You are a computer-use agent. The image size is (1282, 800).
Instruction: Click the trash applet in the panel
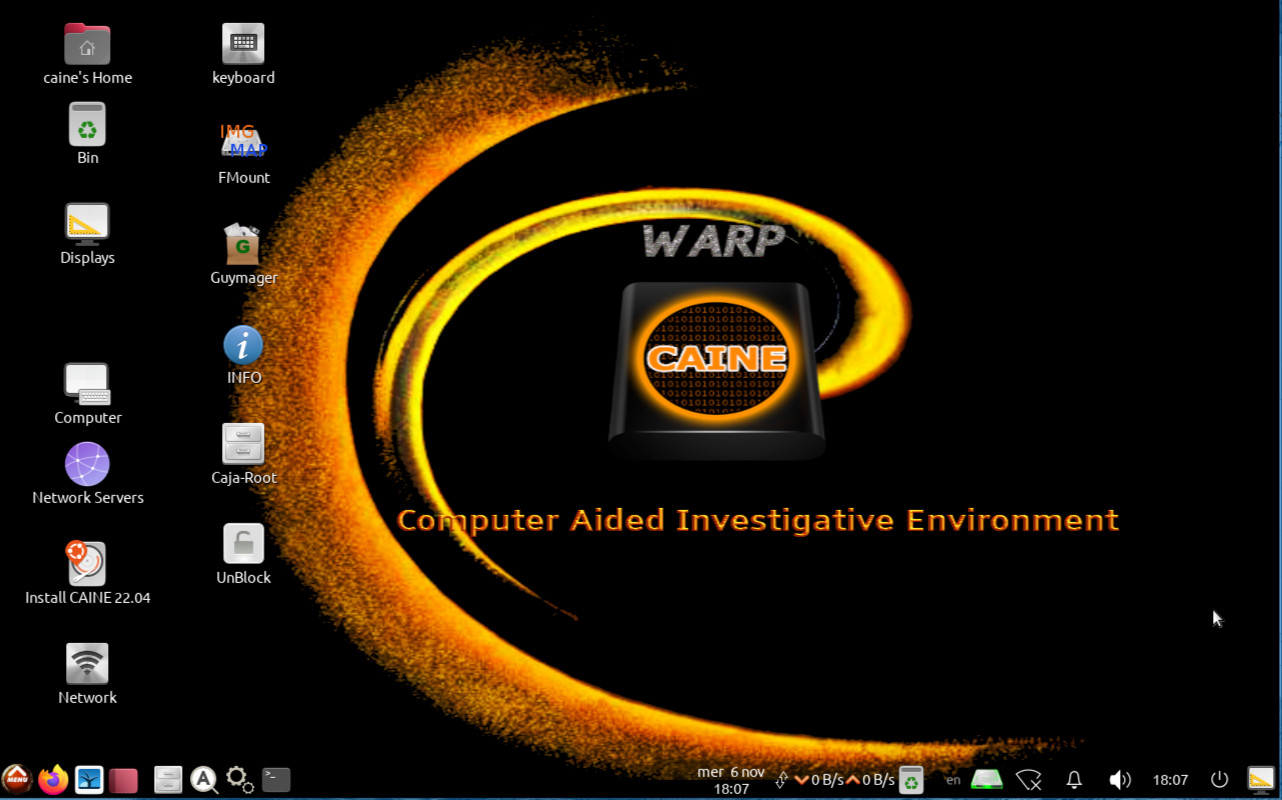tap(911, 780)
